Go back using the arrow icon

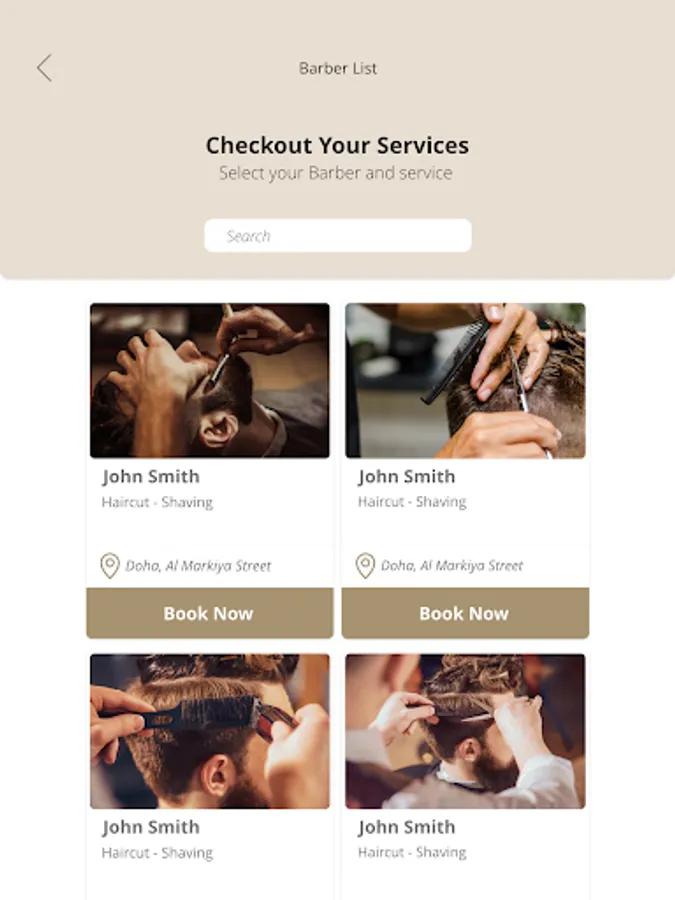click(44, 68)
